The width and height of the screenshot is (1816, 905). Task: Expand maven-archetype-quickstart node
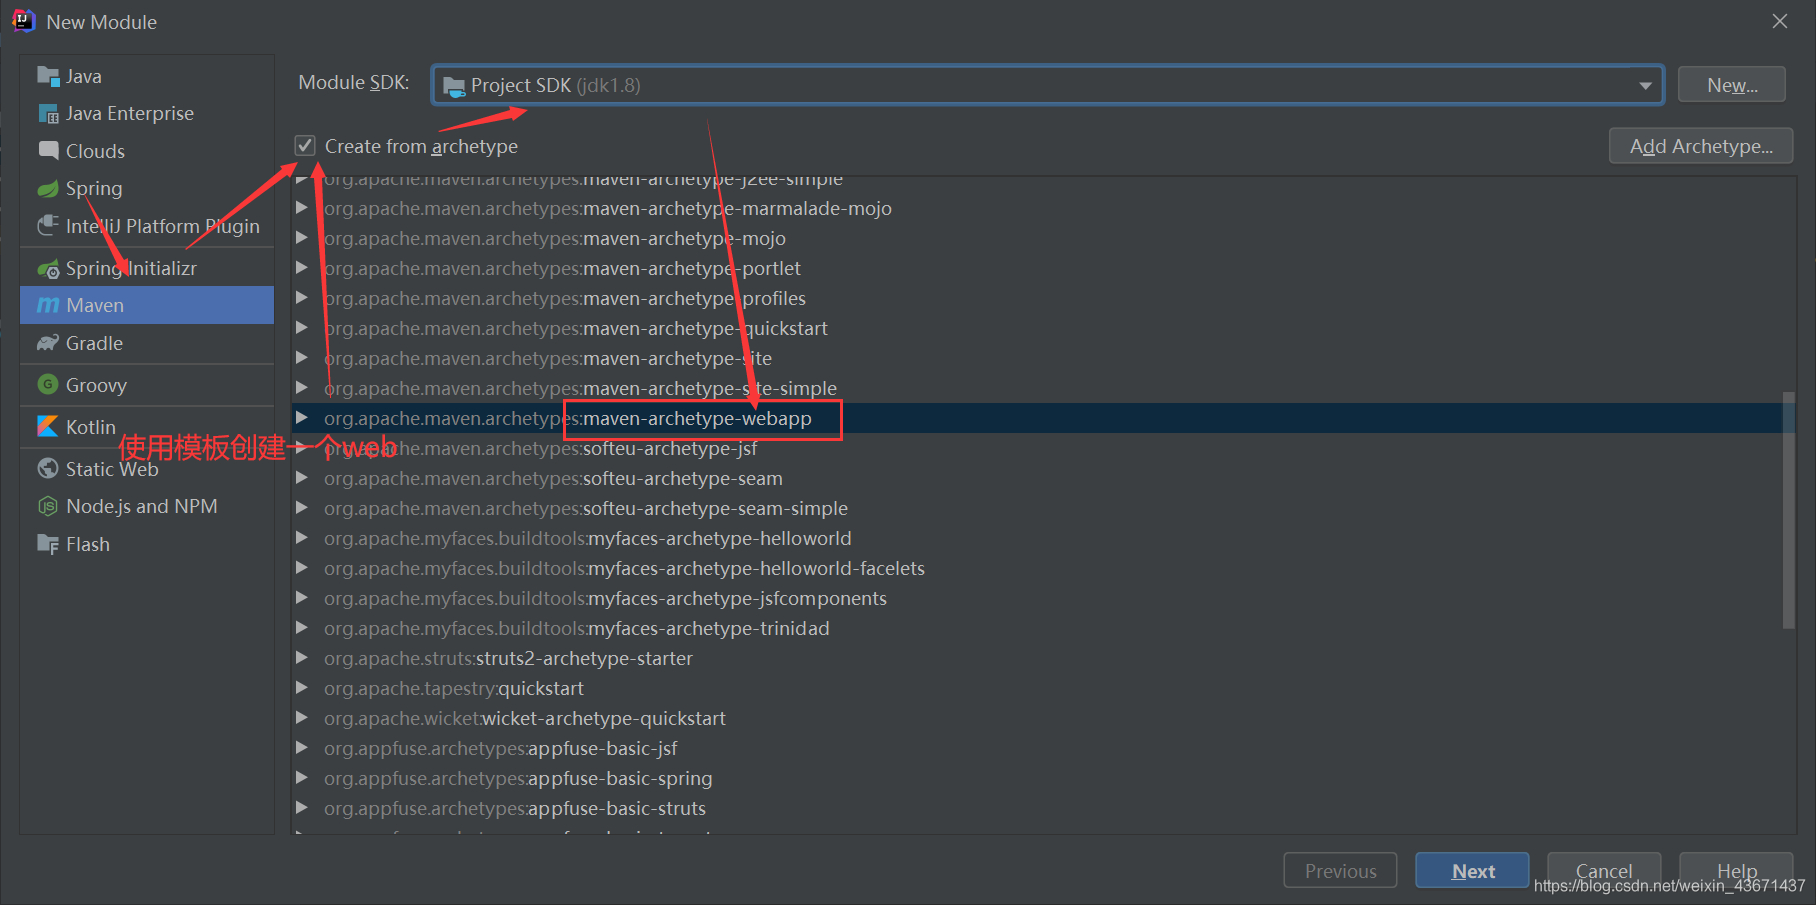tap(302, 328)
